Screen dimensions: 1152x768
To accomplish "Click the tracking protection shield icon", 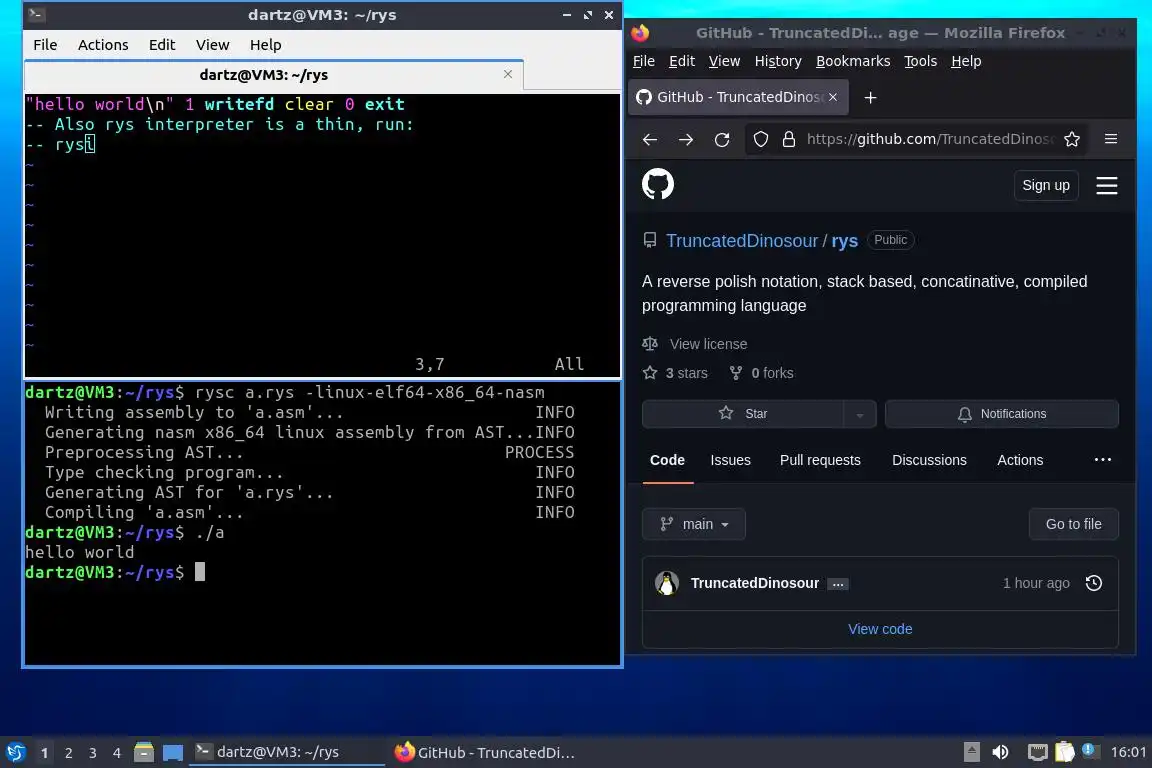I will pos(761,139).
